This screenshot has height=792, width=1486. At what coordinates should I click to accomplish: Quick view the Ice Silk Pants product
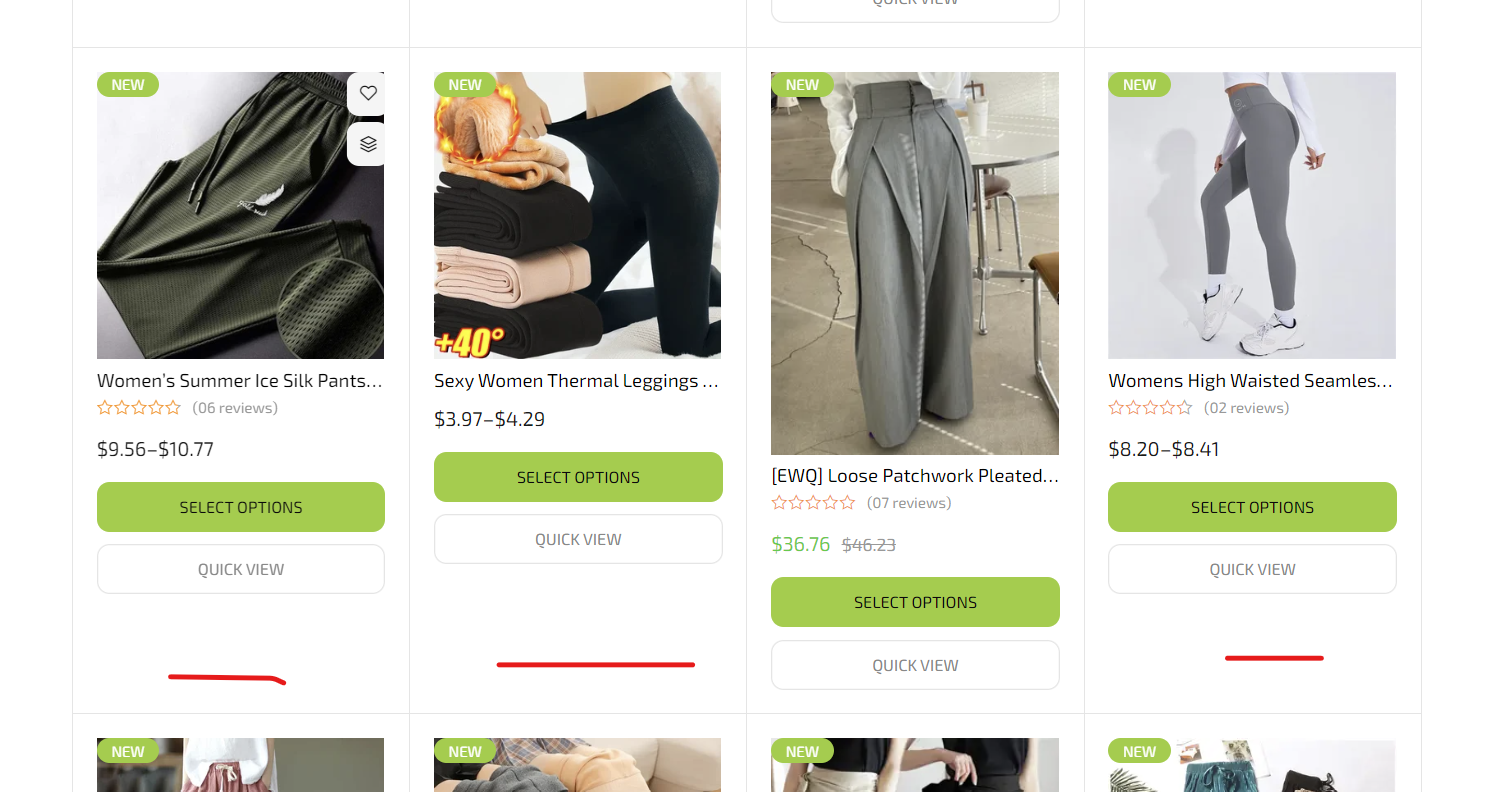241,569
